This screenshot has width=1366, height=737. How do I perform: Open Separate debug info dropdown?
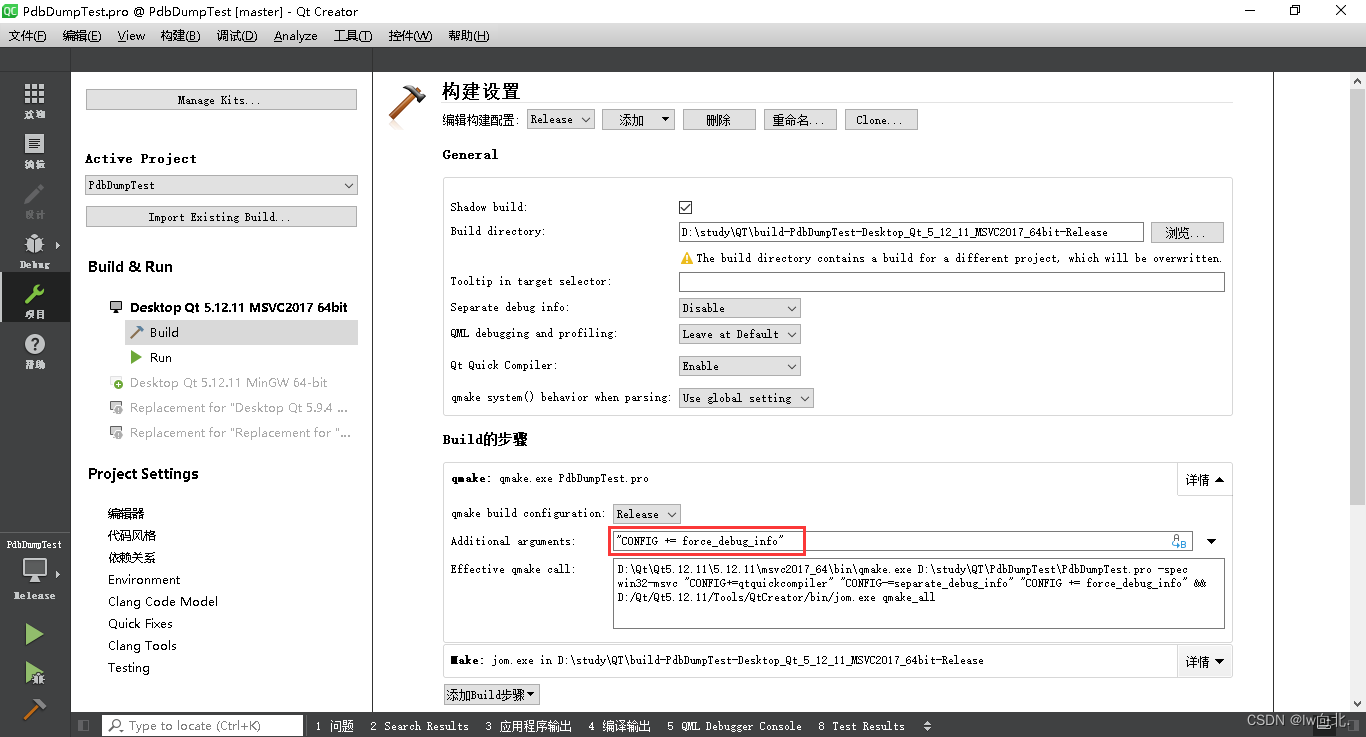pyautogui.click(x=740, y=308)
